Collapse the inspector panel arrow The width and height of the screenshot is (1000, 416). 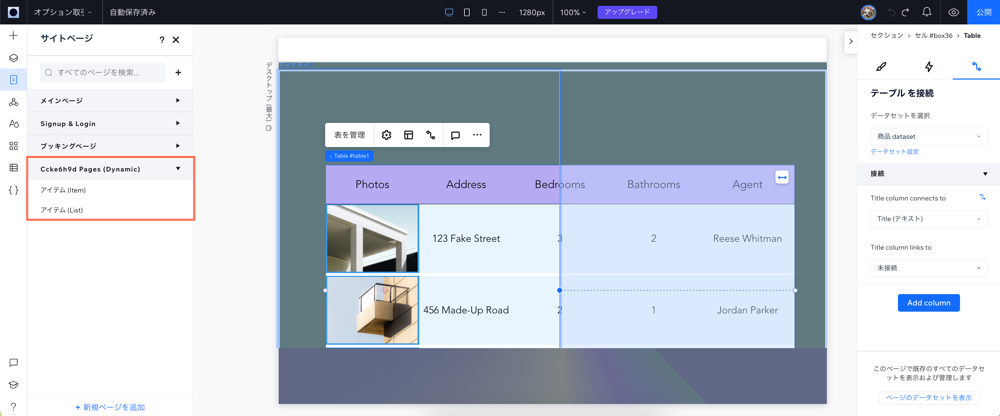(x=850, y=41)
